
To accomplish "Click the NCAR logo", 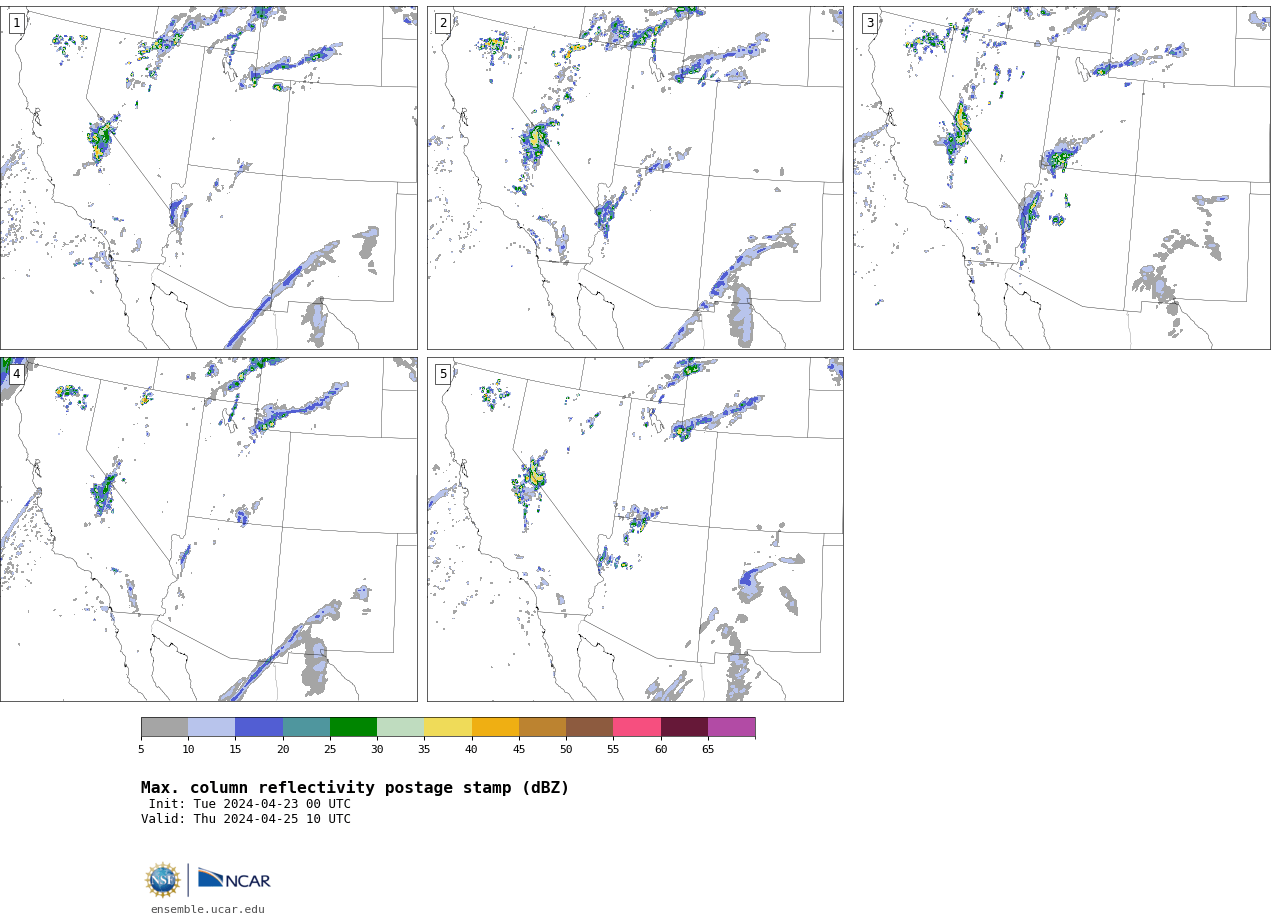I will coord(234,878).
